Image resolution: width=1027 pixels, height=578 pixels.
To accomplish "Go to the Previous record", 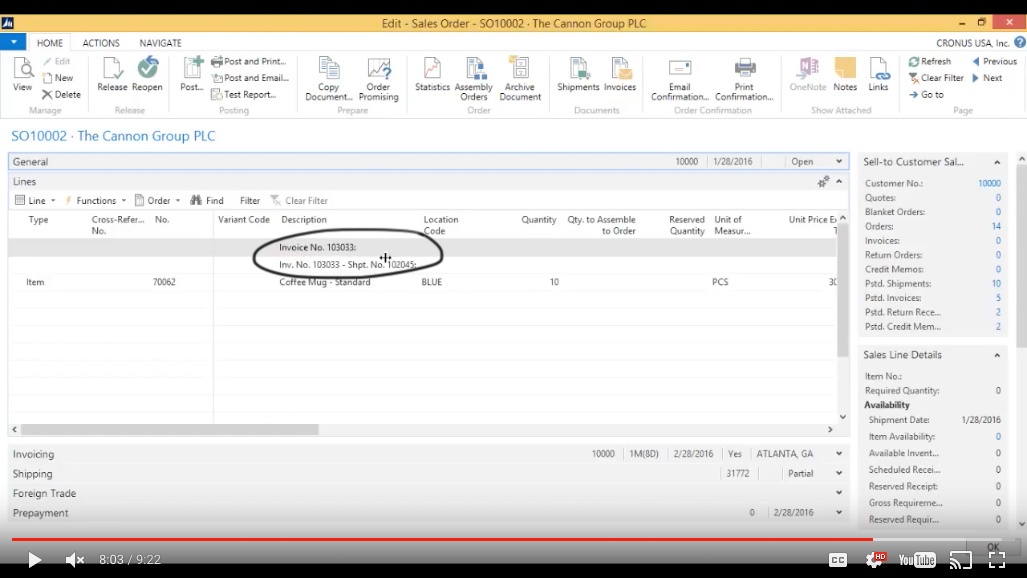I will point(994,62).
